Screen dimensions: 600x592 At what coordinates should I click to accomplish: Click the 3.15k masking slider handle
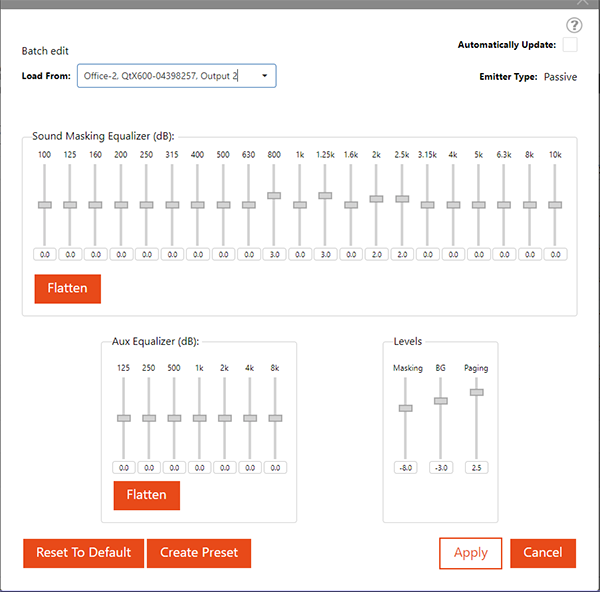coord(427,205)
